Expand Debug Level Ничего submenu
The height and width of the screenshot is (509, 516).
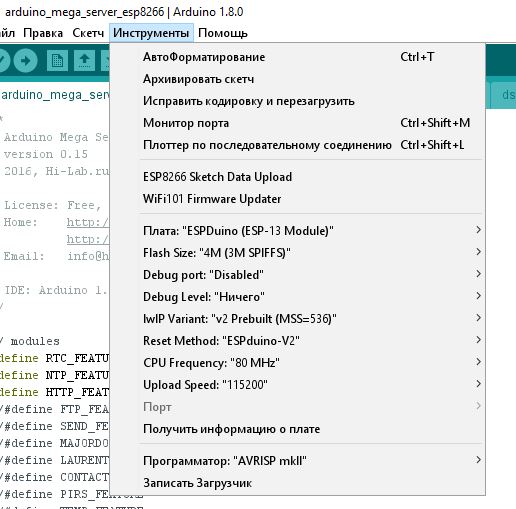297,297
